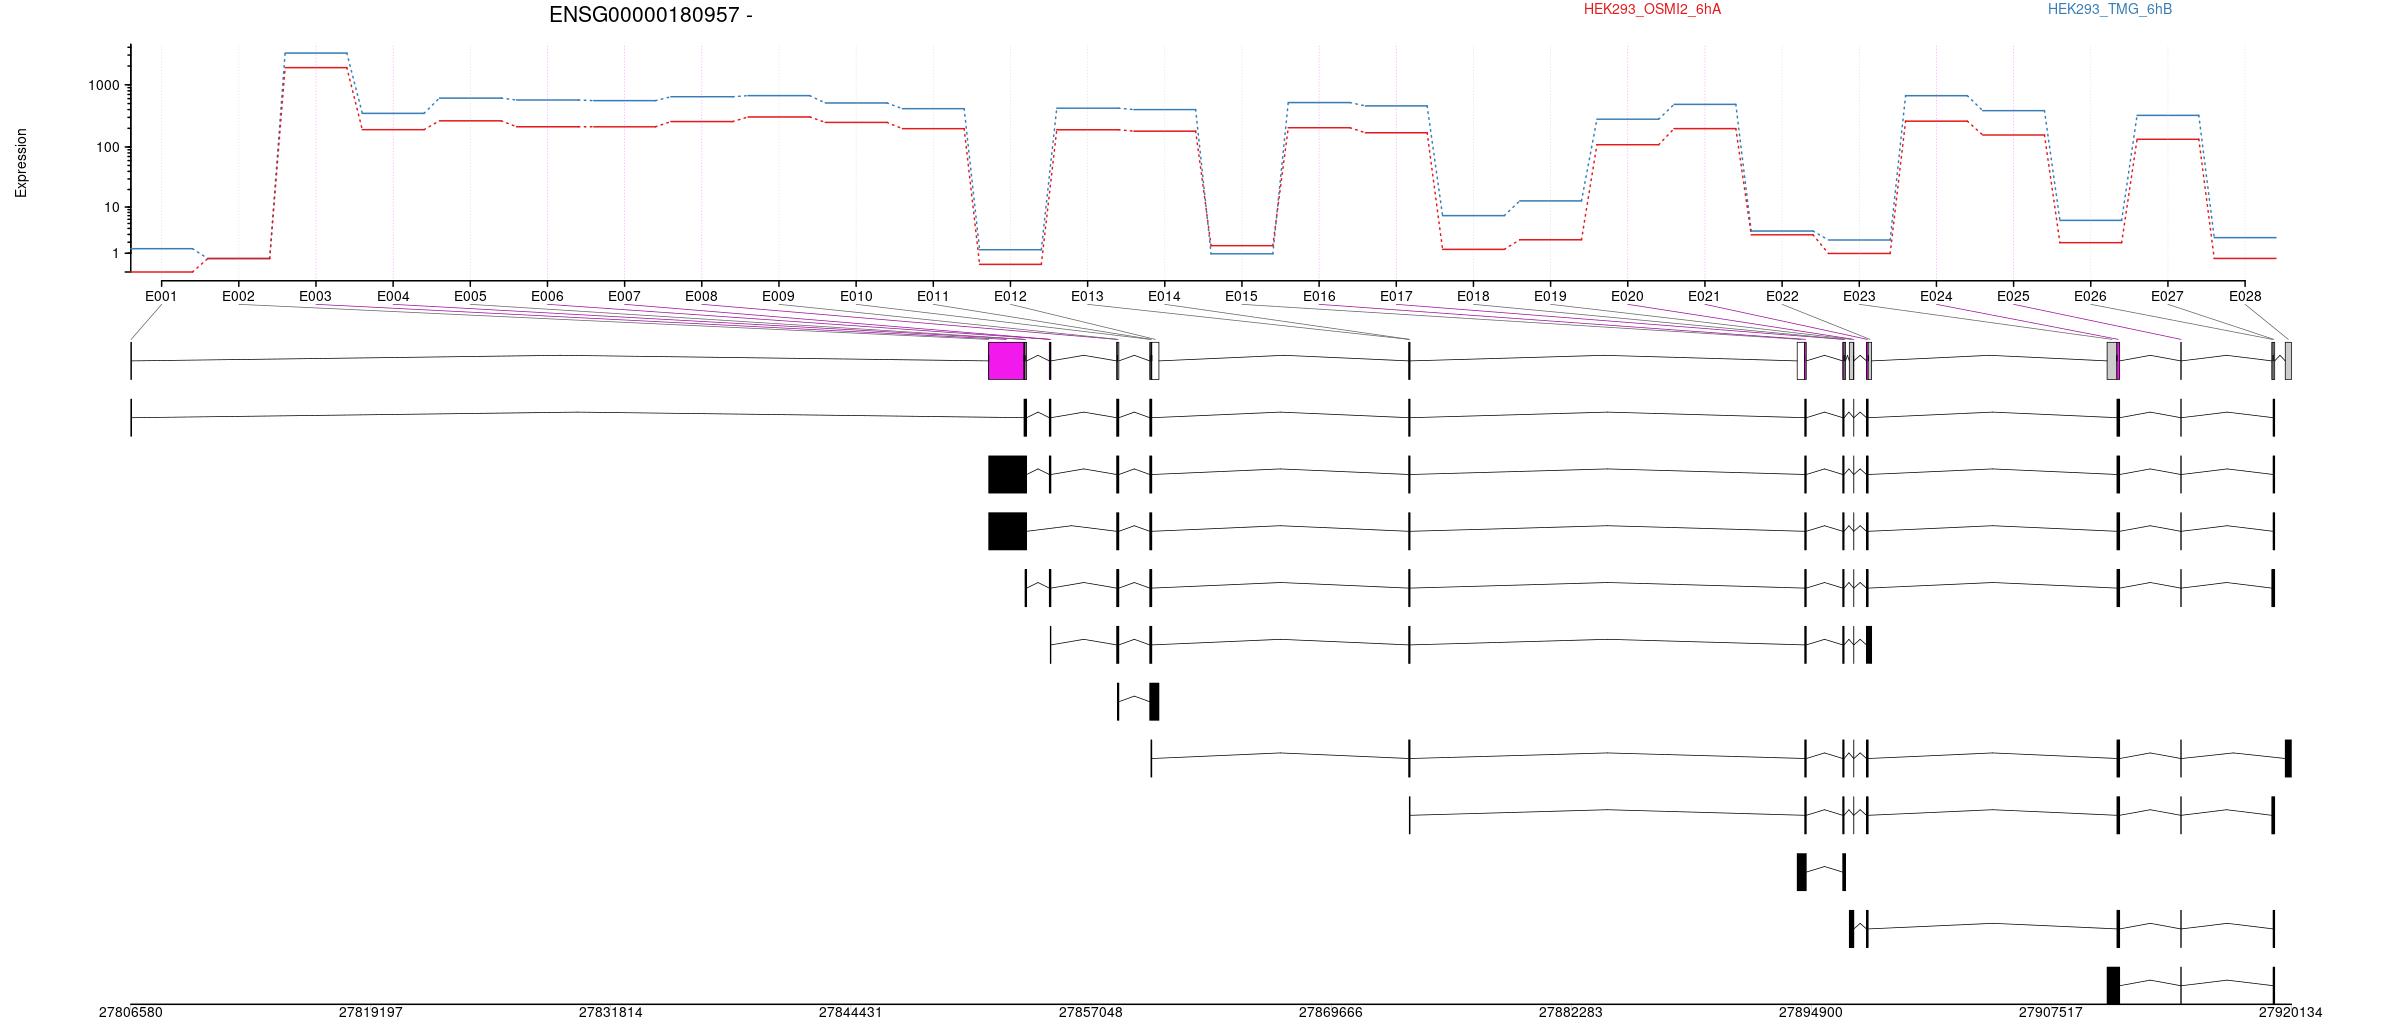Click exon label E018
The image size is (2400, 1030).
pyautogui.click(x=1473, y=296)
